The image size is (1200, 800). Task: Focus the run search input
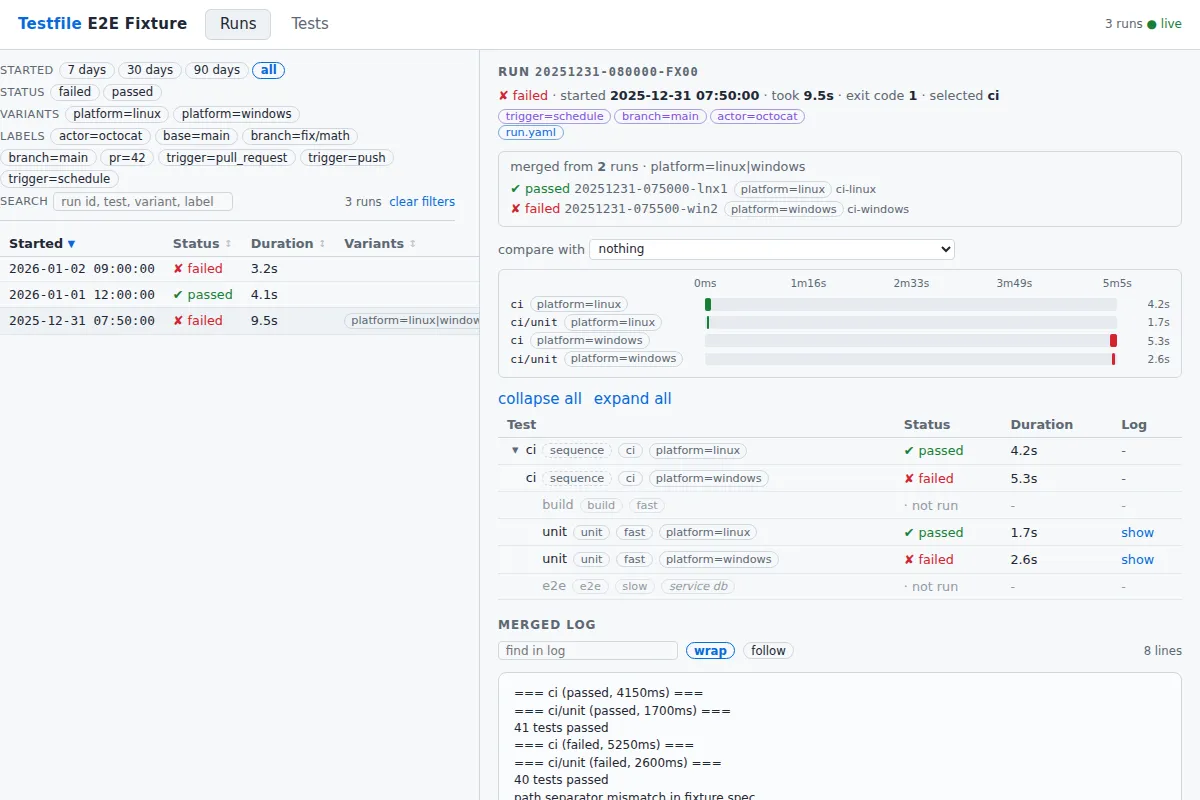coord(142,201)
